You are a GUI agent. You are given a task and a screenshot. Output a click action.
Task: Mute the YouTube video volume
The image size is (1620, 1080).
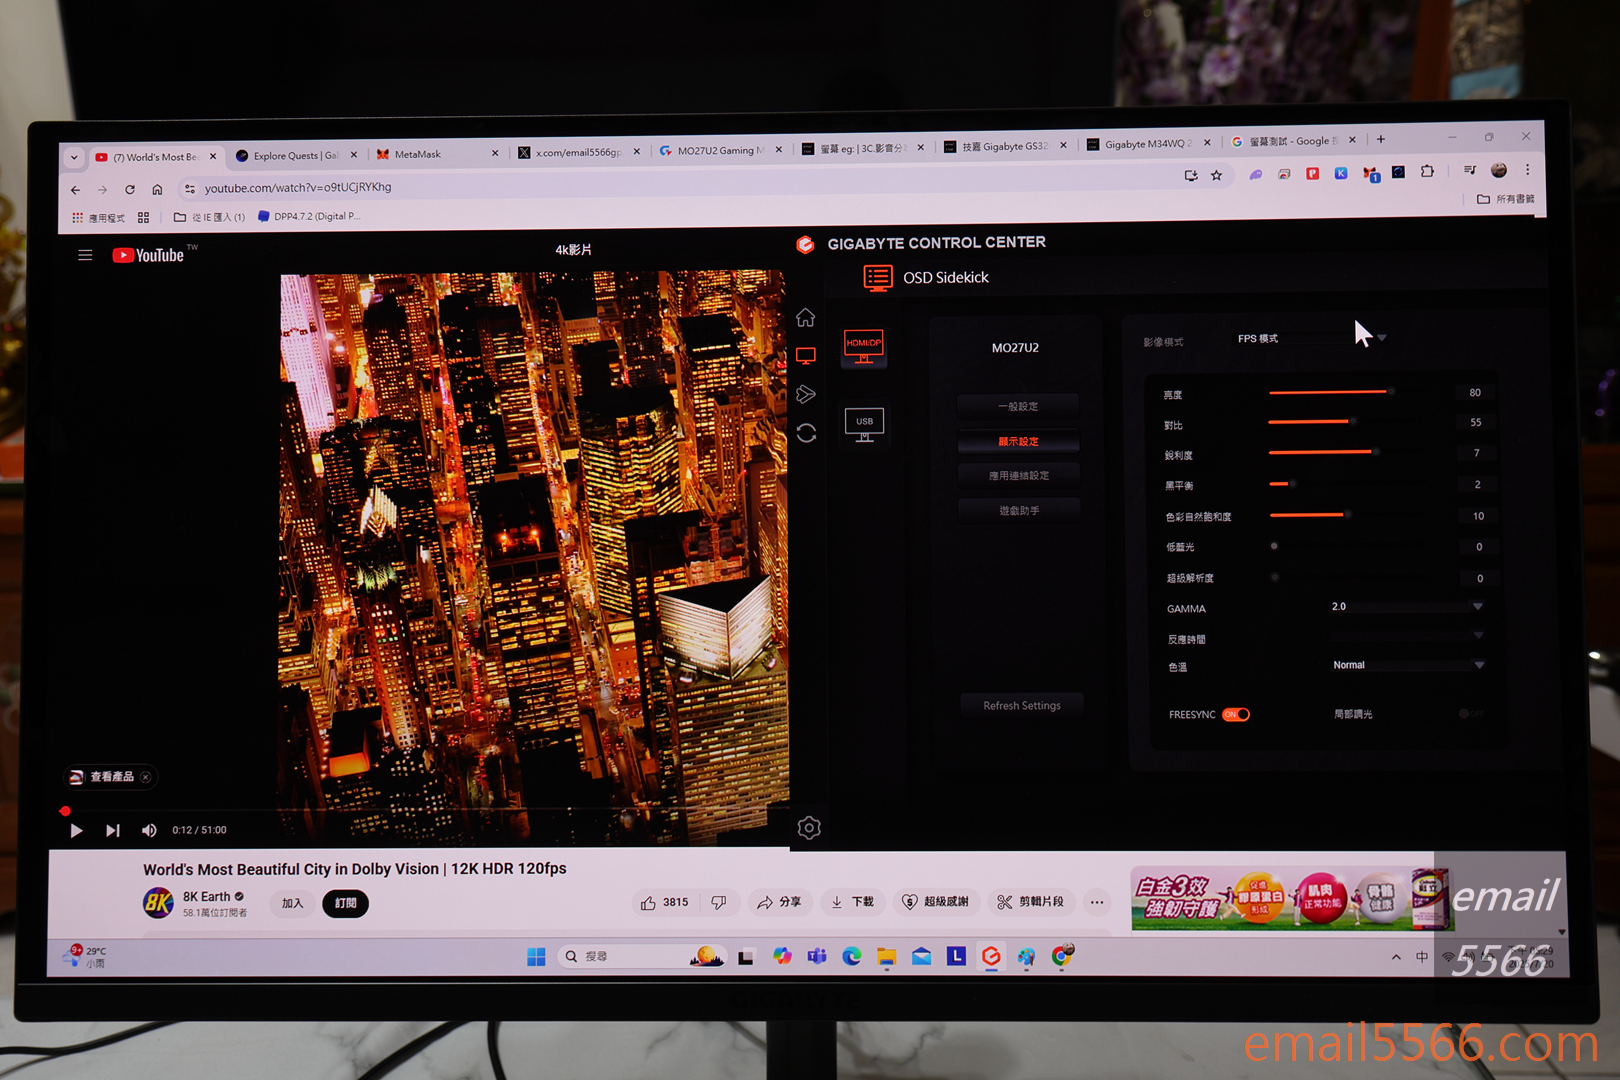click(149, 830)
